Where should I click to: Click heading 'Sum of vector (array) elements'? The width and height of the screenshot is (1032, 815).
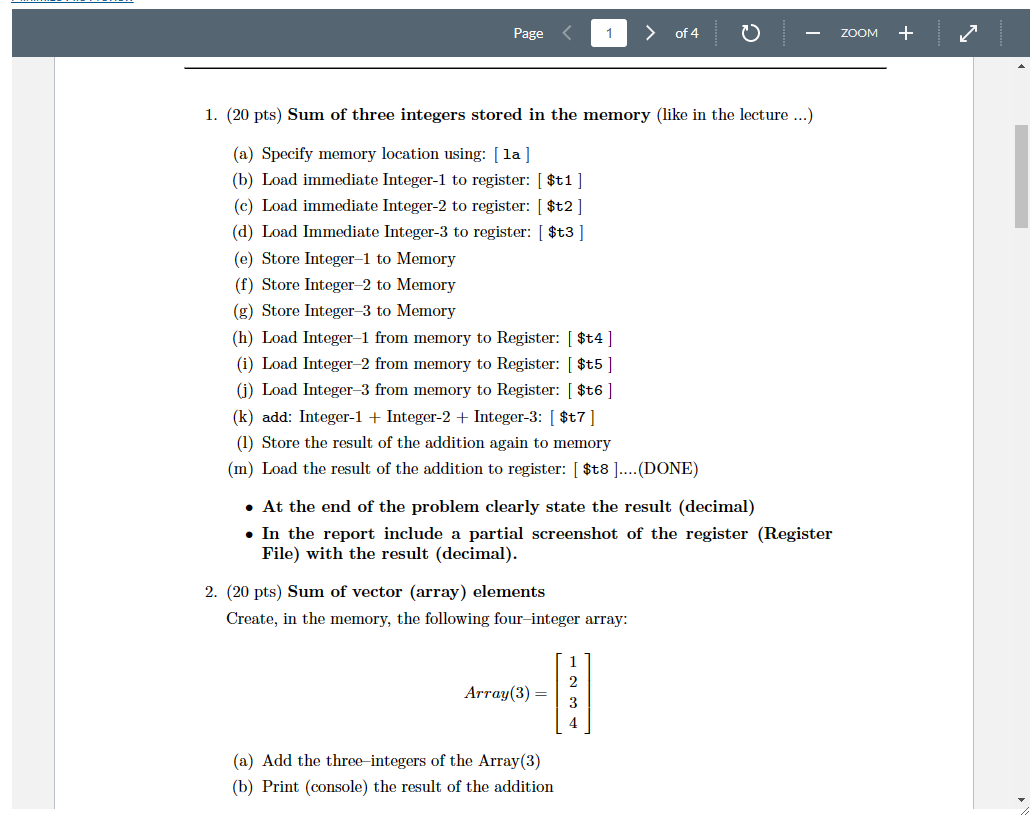pos(414,591)
